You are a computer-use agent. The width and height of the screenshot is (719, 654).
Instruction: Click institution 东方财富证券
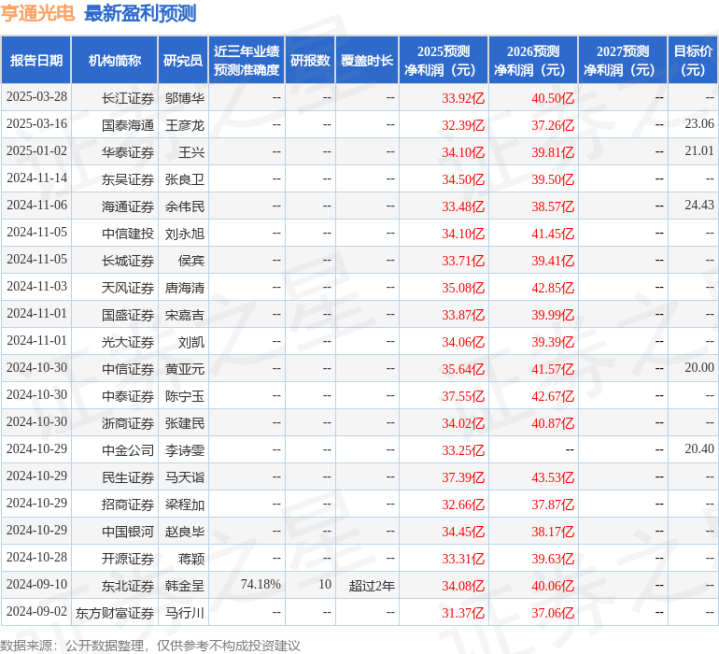(x=115, y=613)
